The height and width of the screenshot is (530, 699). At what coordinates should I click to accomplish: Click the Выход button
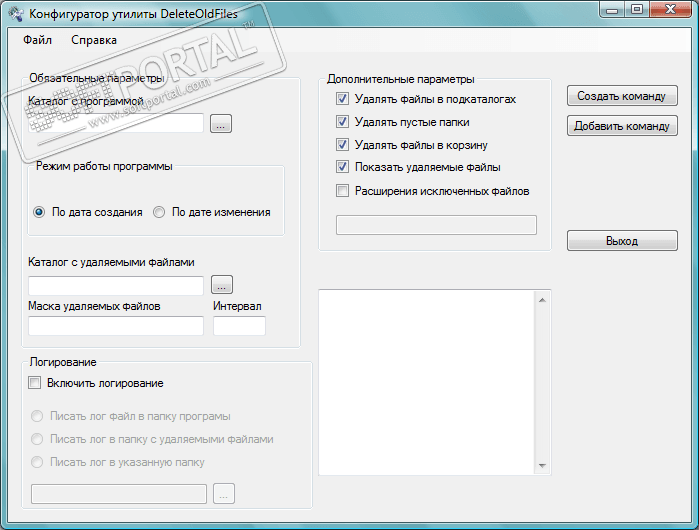(x=622, y=241)
